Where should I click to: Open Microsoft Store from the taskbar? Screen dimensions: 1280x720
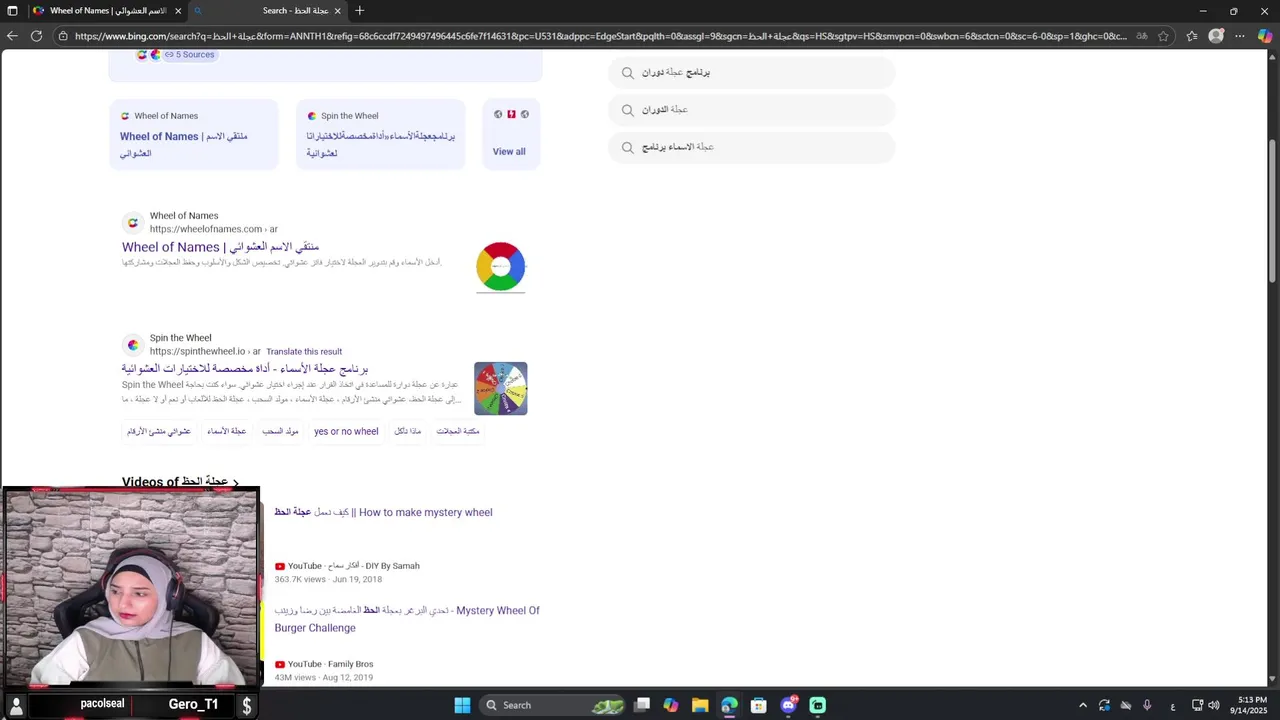(x=758, y=705)
